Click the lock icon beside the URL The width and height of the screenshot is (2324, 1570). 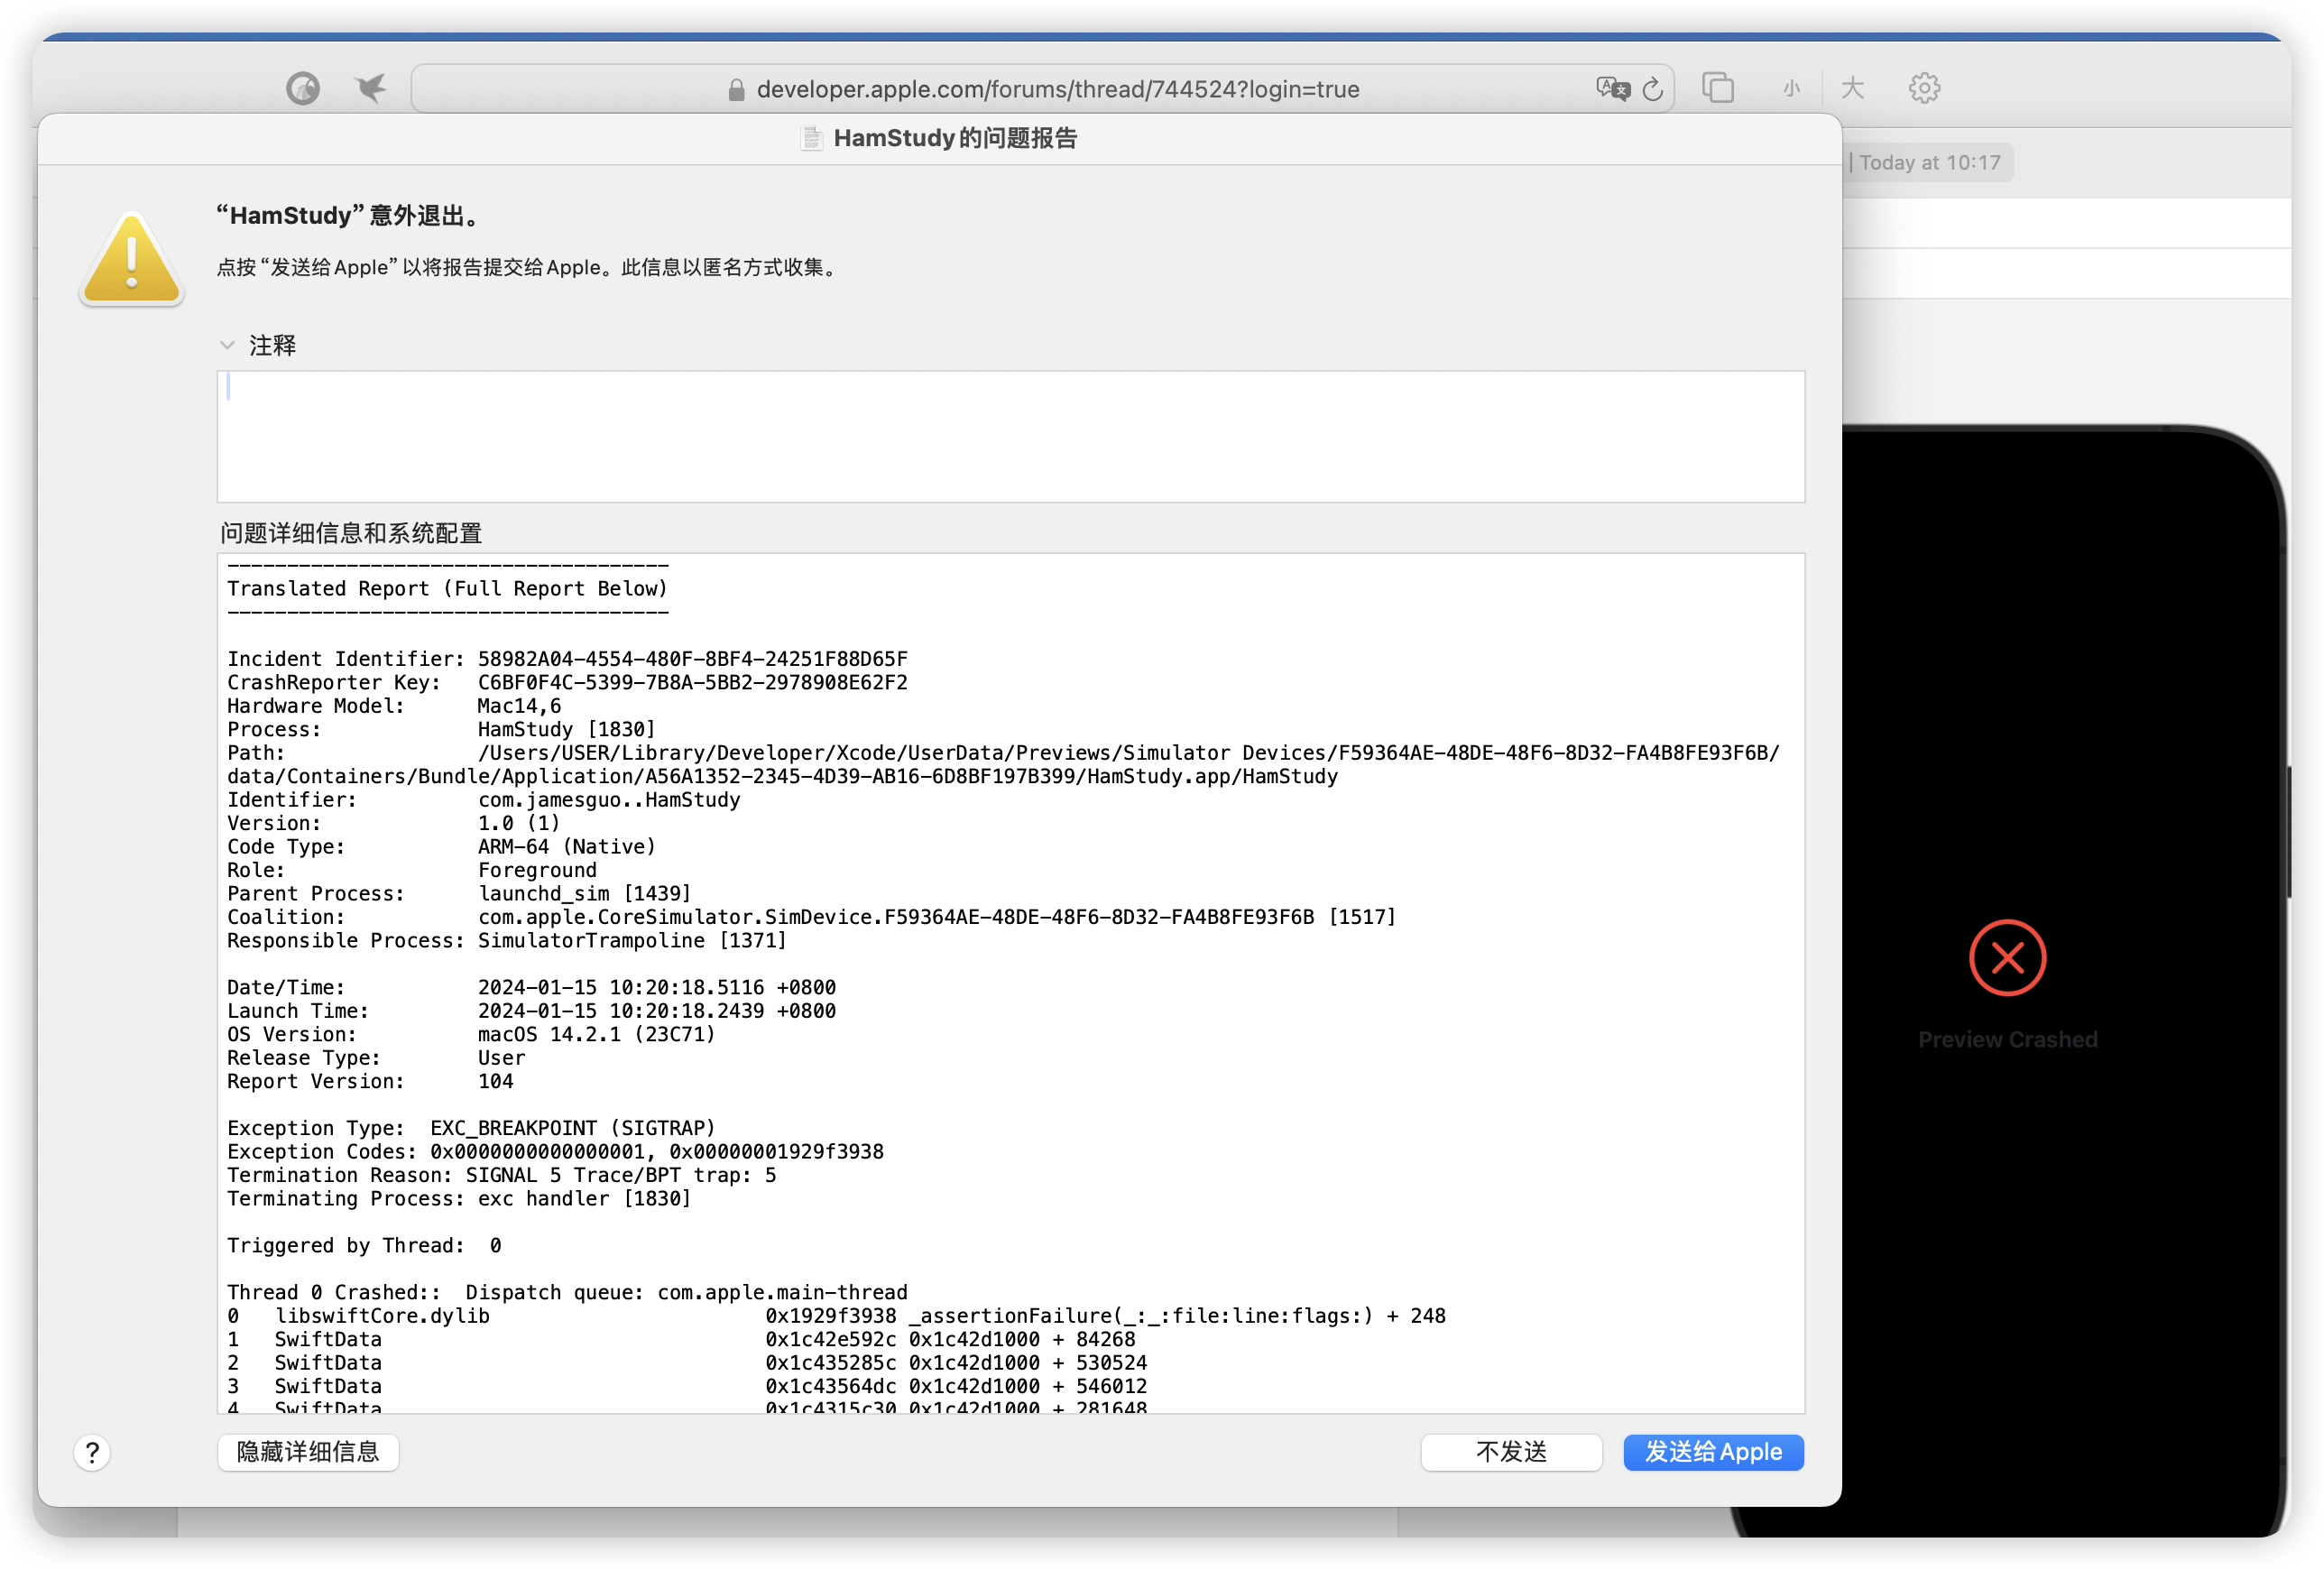pyautogui.click(x=736, y=90)
